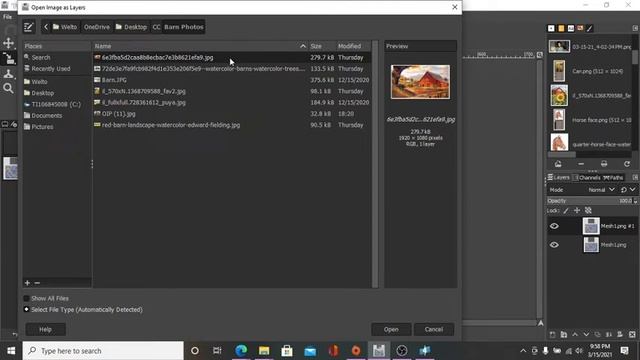This screenshot has height=360, width=640.
Task: Select the Align tool in GIMP toolbox
Action: tap(9, 59)
